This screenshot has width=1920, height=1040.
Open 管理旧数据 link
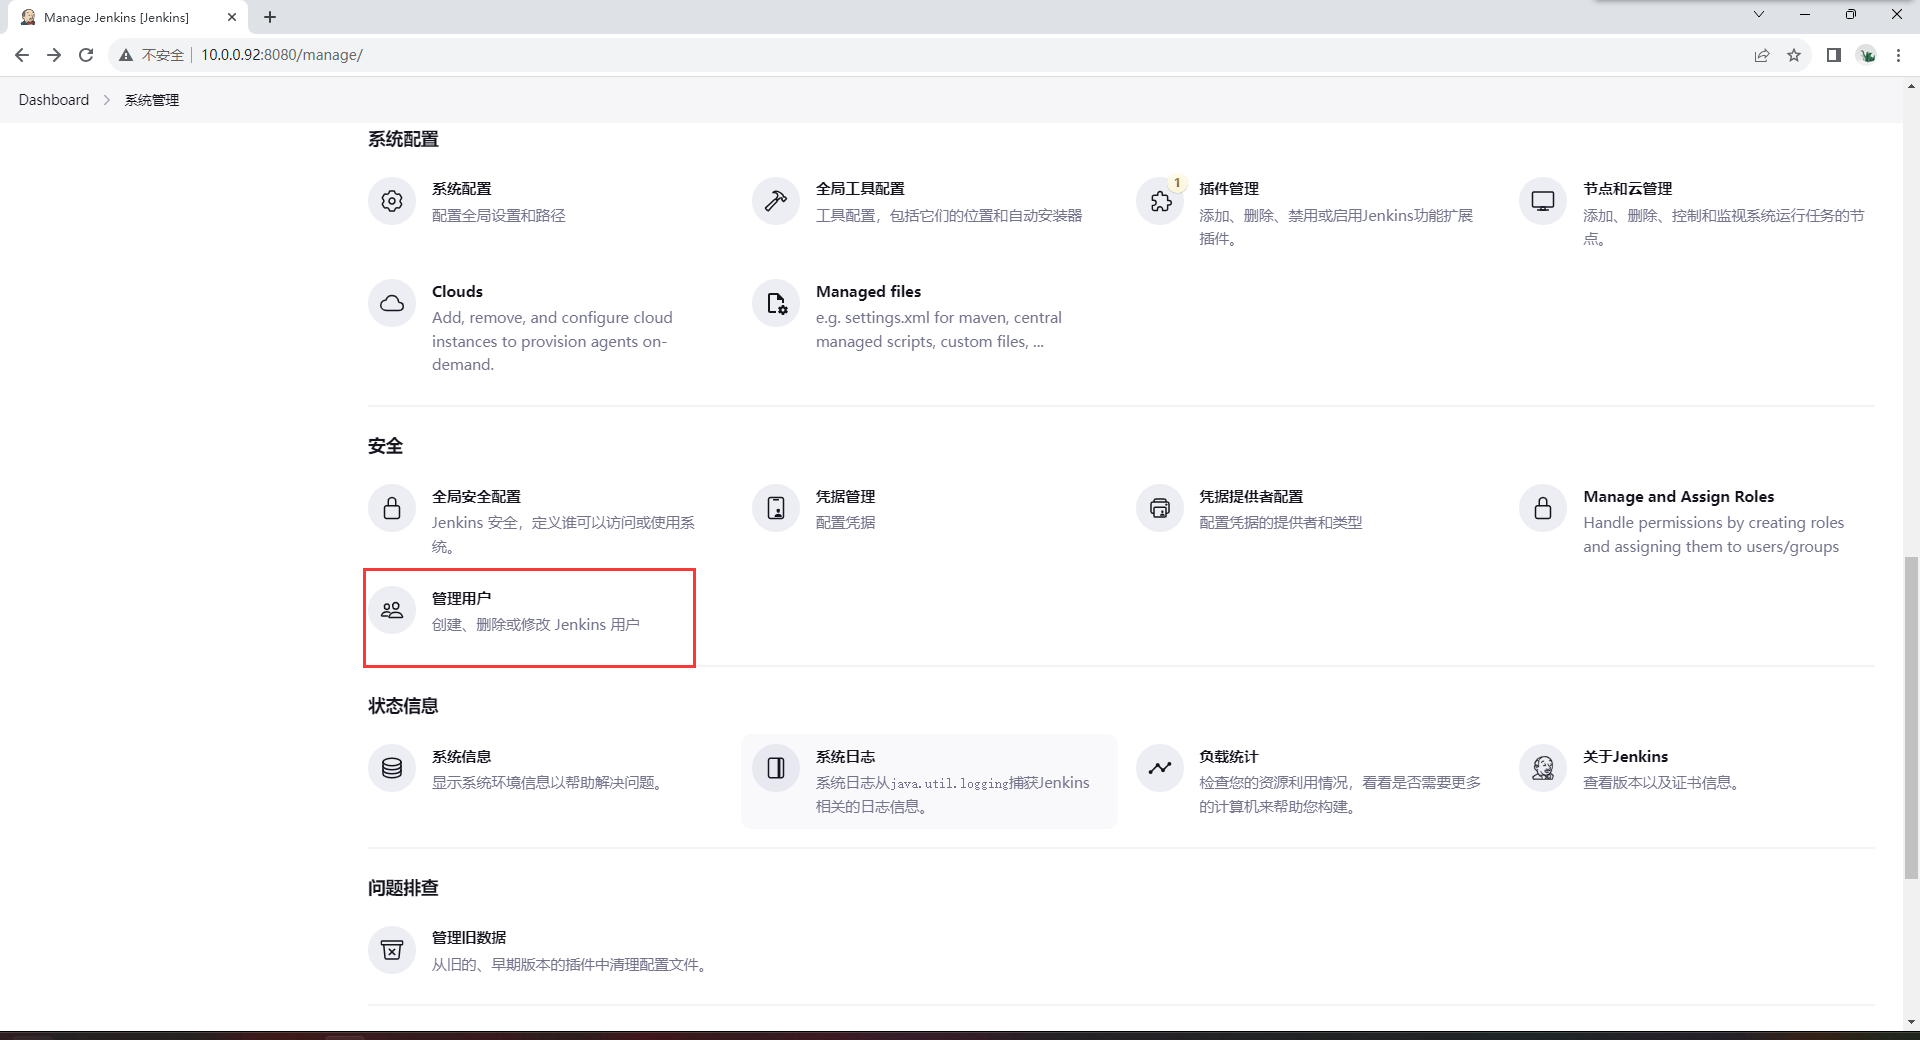coord(469,937)
